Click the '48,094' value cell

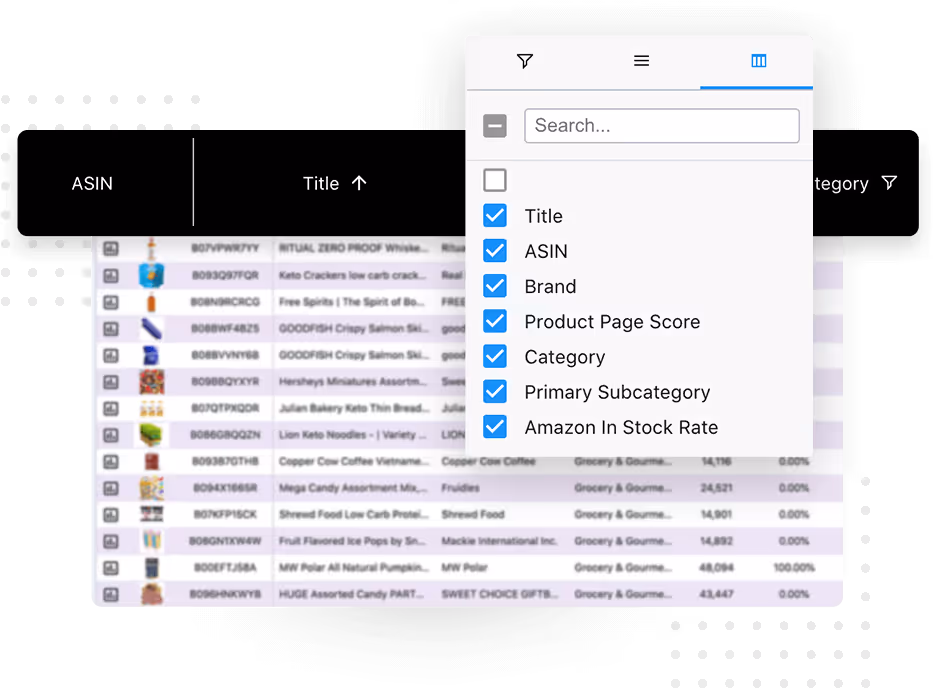coord(716,568)
